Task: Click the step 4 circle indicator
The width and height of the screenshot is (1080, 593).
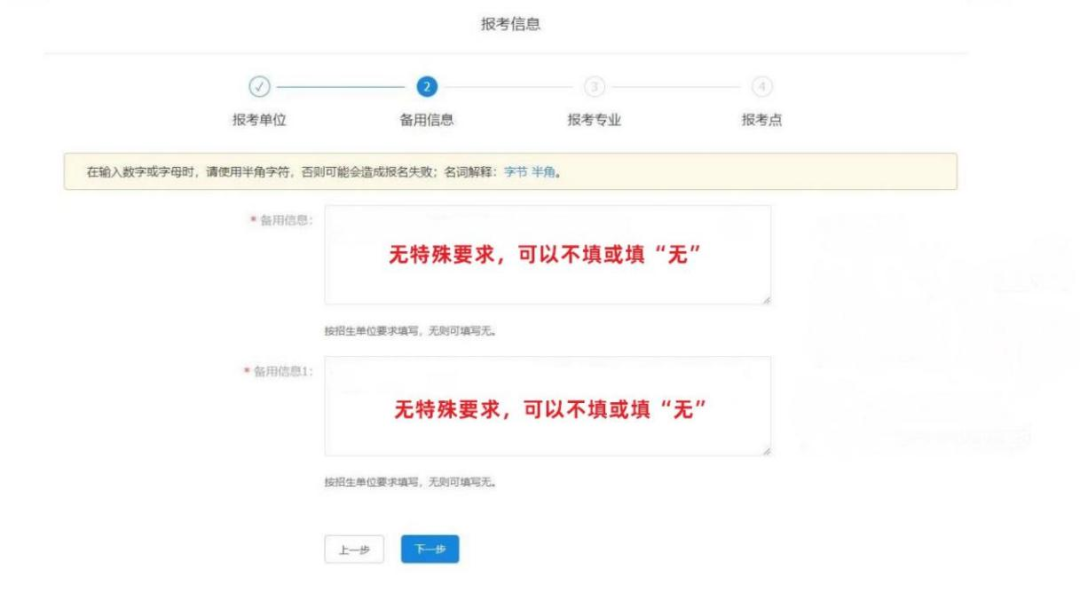Action: pos(762,87)
